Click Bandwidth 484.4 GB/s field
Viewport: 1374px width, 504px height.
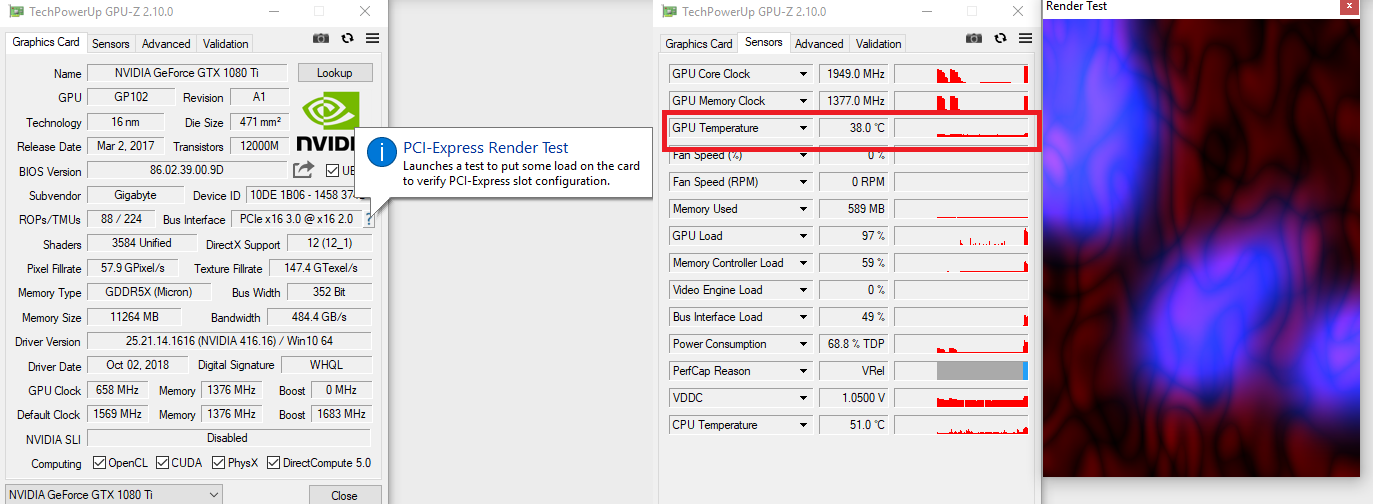click(x=320, y=317)
